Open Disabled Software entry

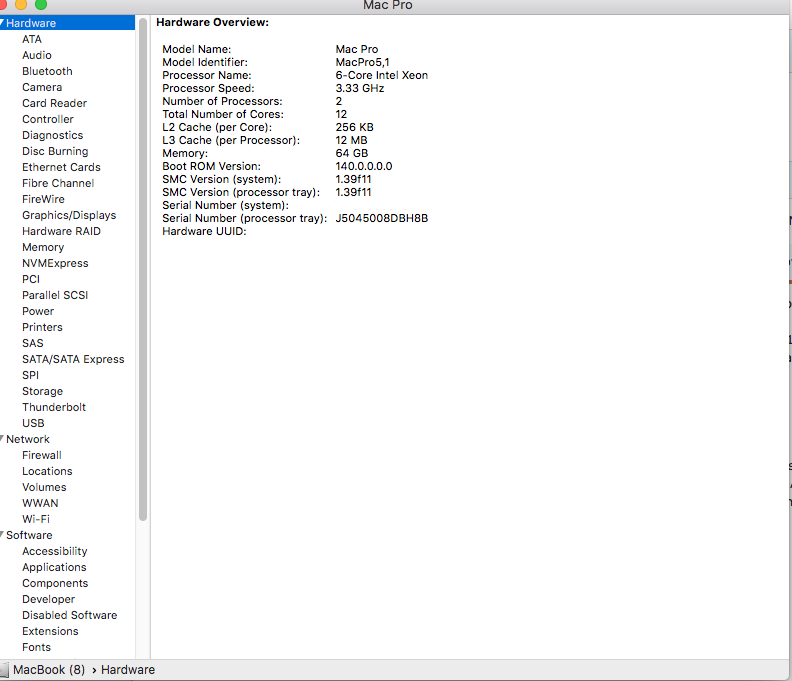click(70, 615)
